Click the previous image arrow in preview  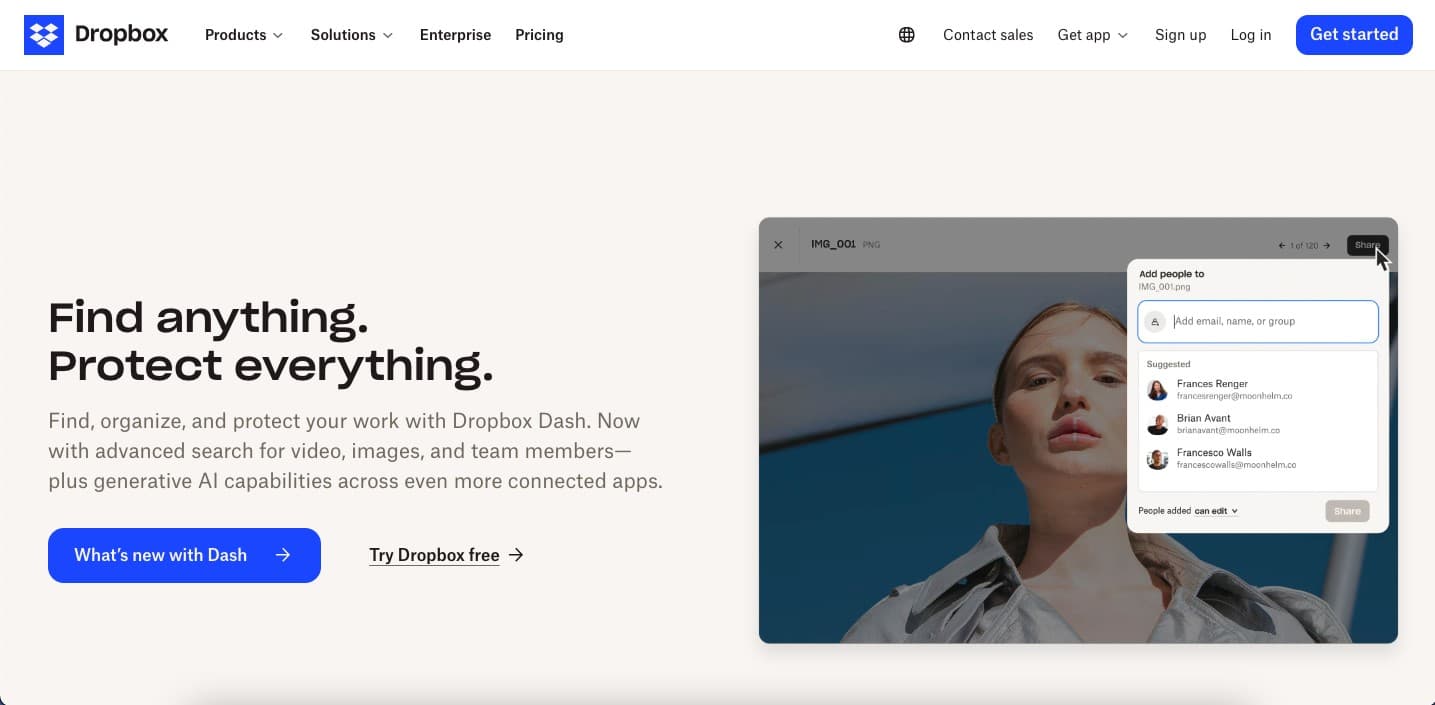(x=1282, y=246)
